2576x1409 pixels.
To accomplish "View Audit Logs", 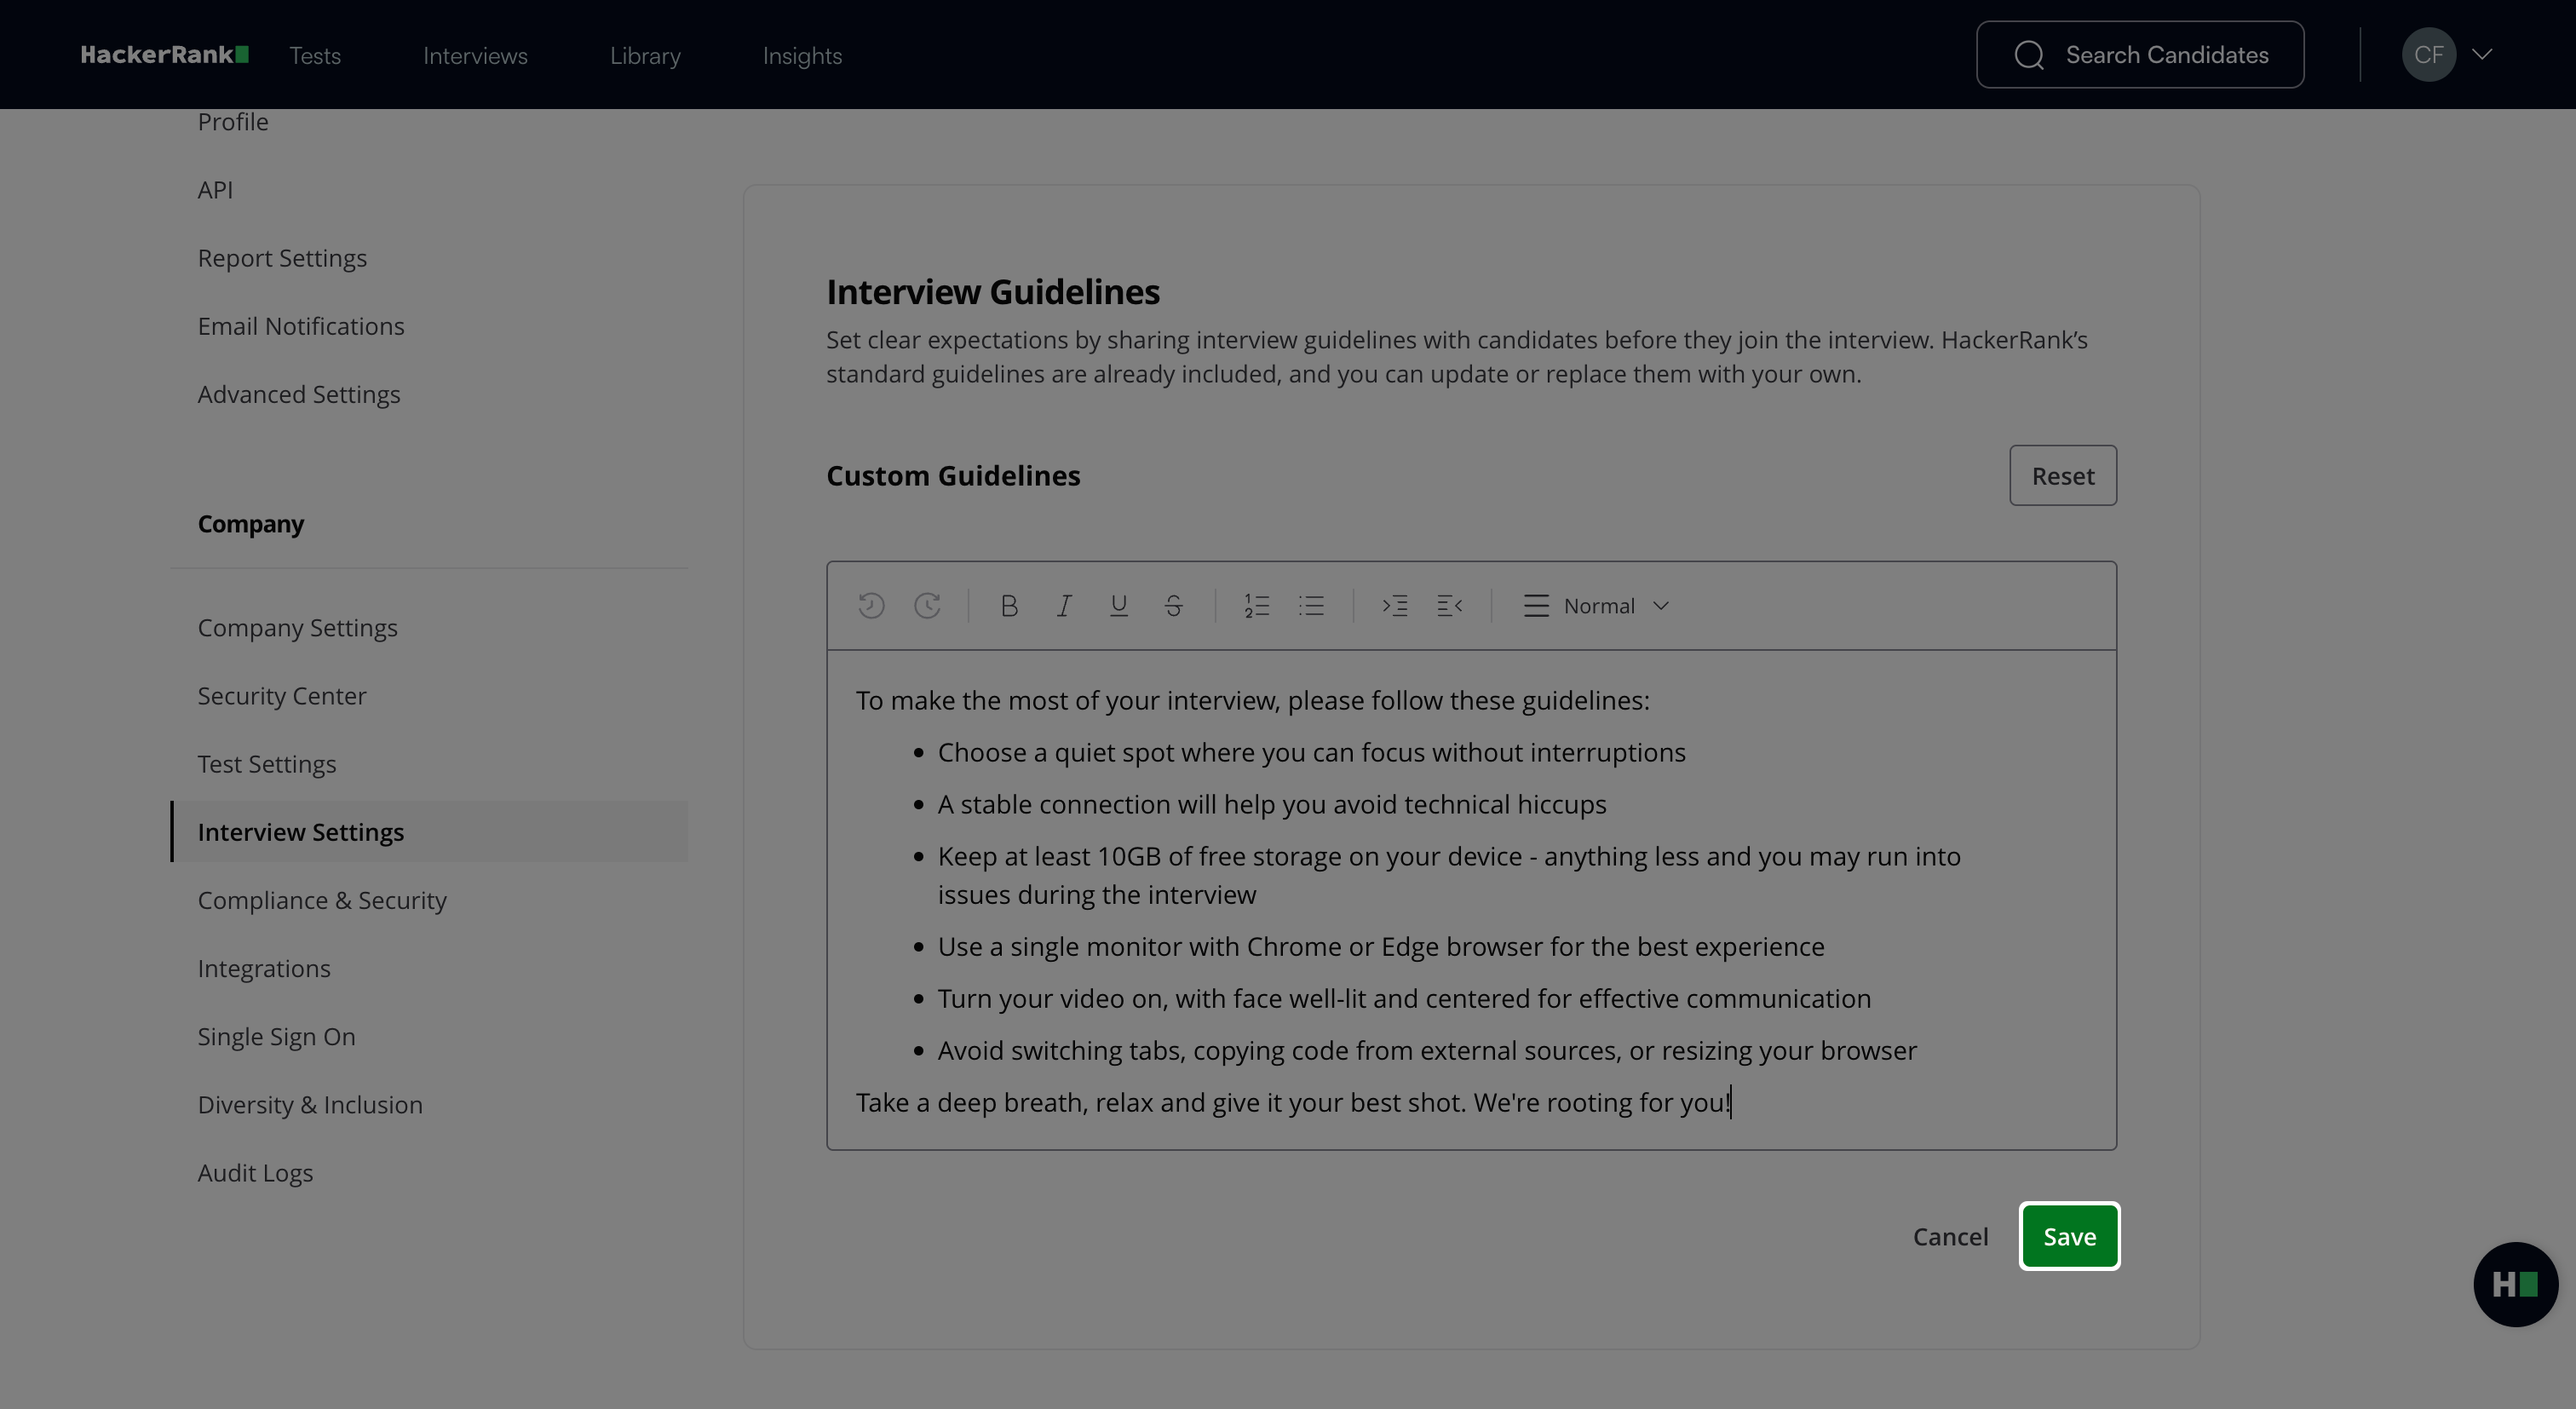I will pyautogui.click(x=255, y=1173).
